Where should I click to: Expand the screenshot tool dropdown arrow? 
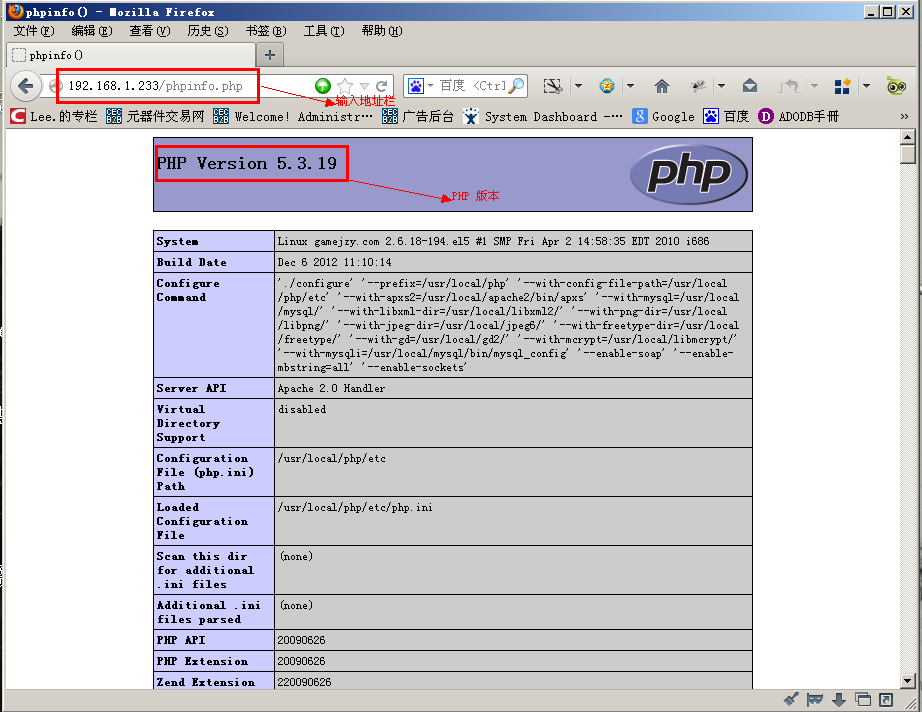[x=579, y=86]
